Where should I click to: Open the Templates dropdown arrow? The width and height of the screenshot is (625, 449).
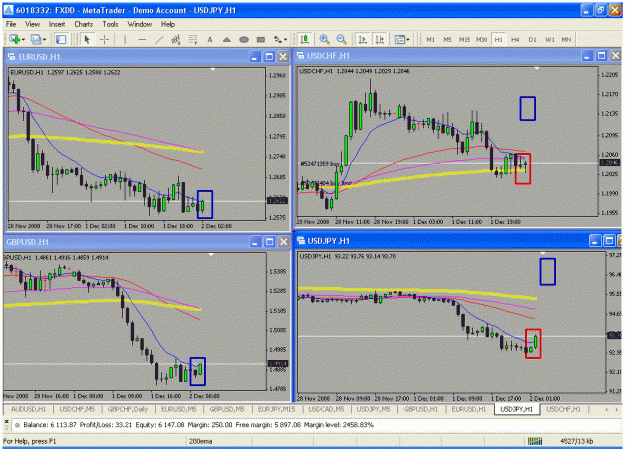(x=408, y=39)
